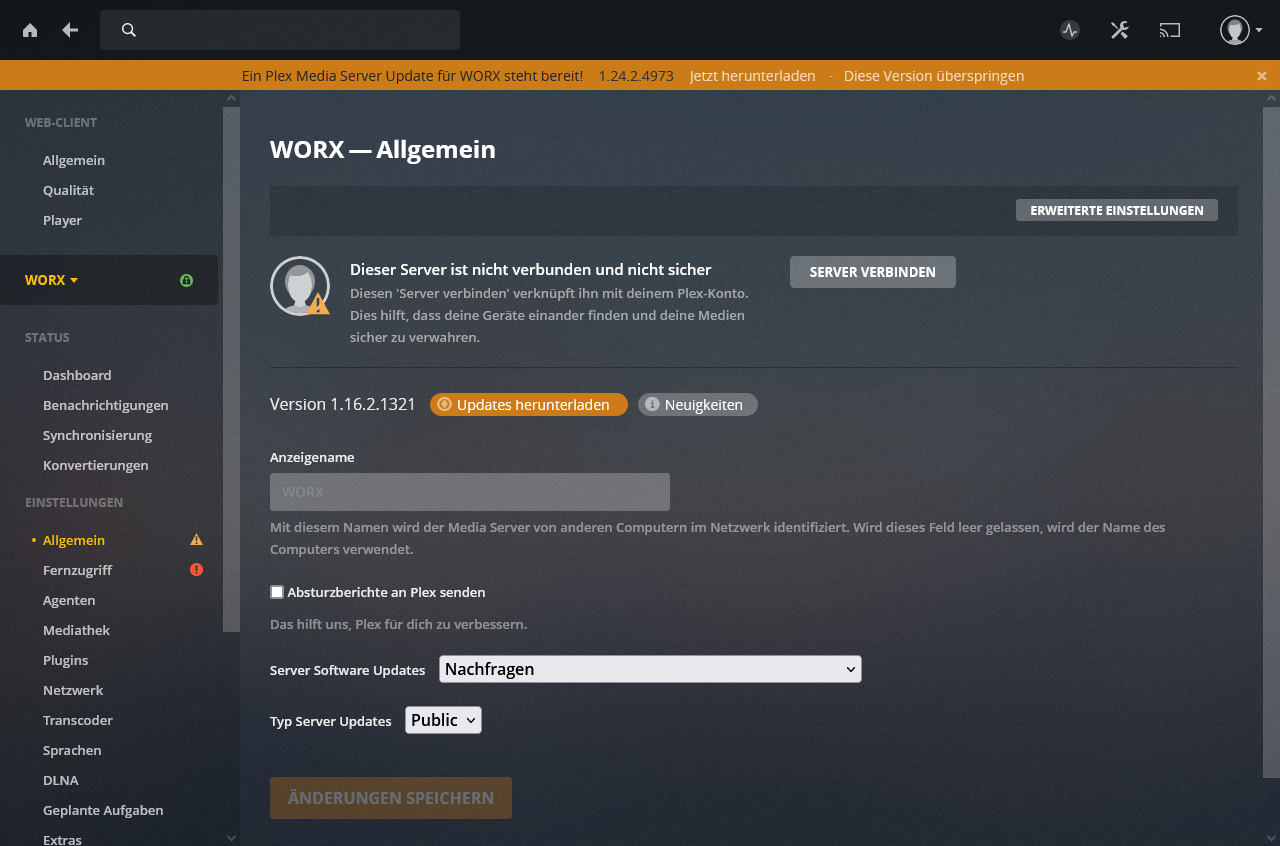The image size is (1280, 846).
Task: Click the back arrow icon
Action: click(70, 30)
